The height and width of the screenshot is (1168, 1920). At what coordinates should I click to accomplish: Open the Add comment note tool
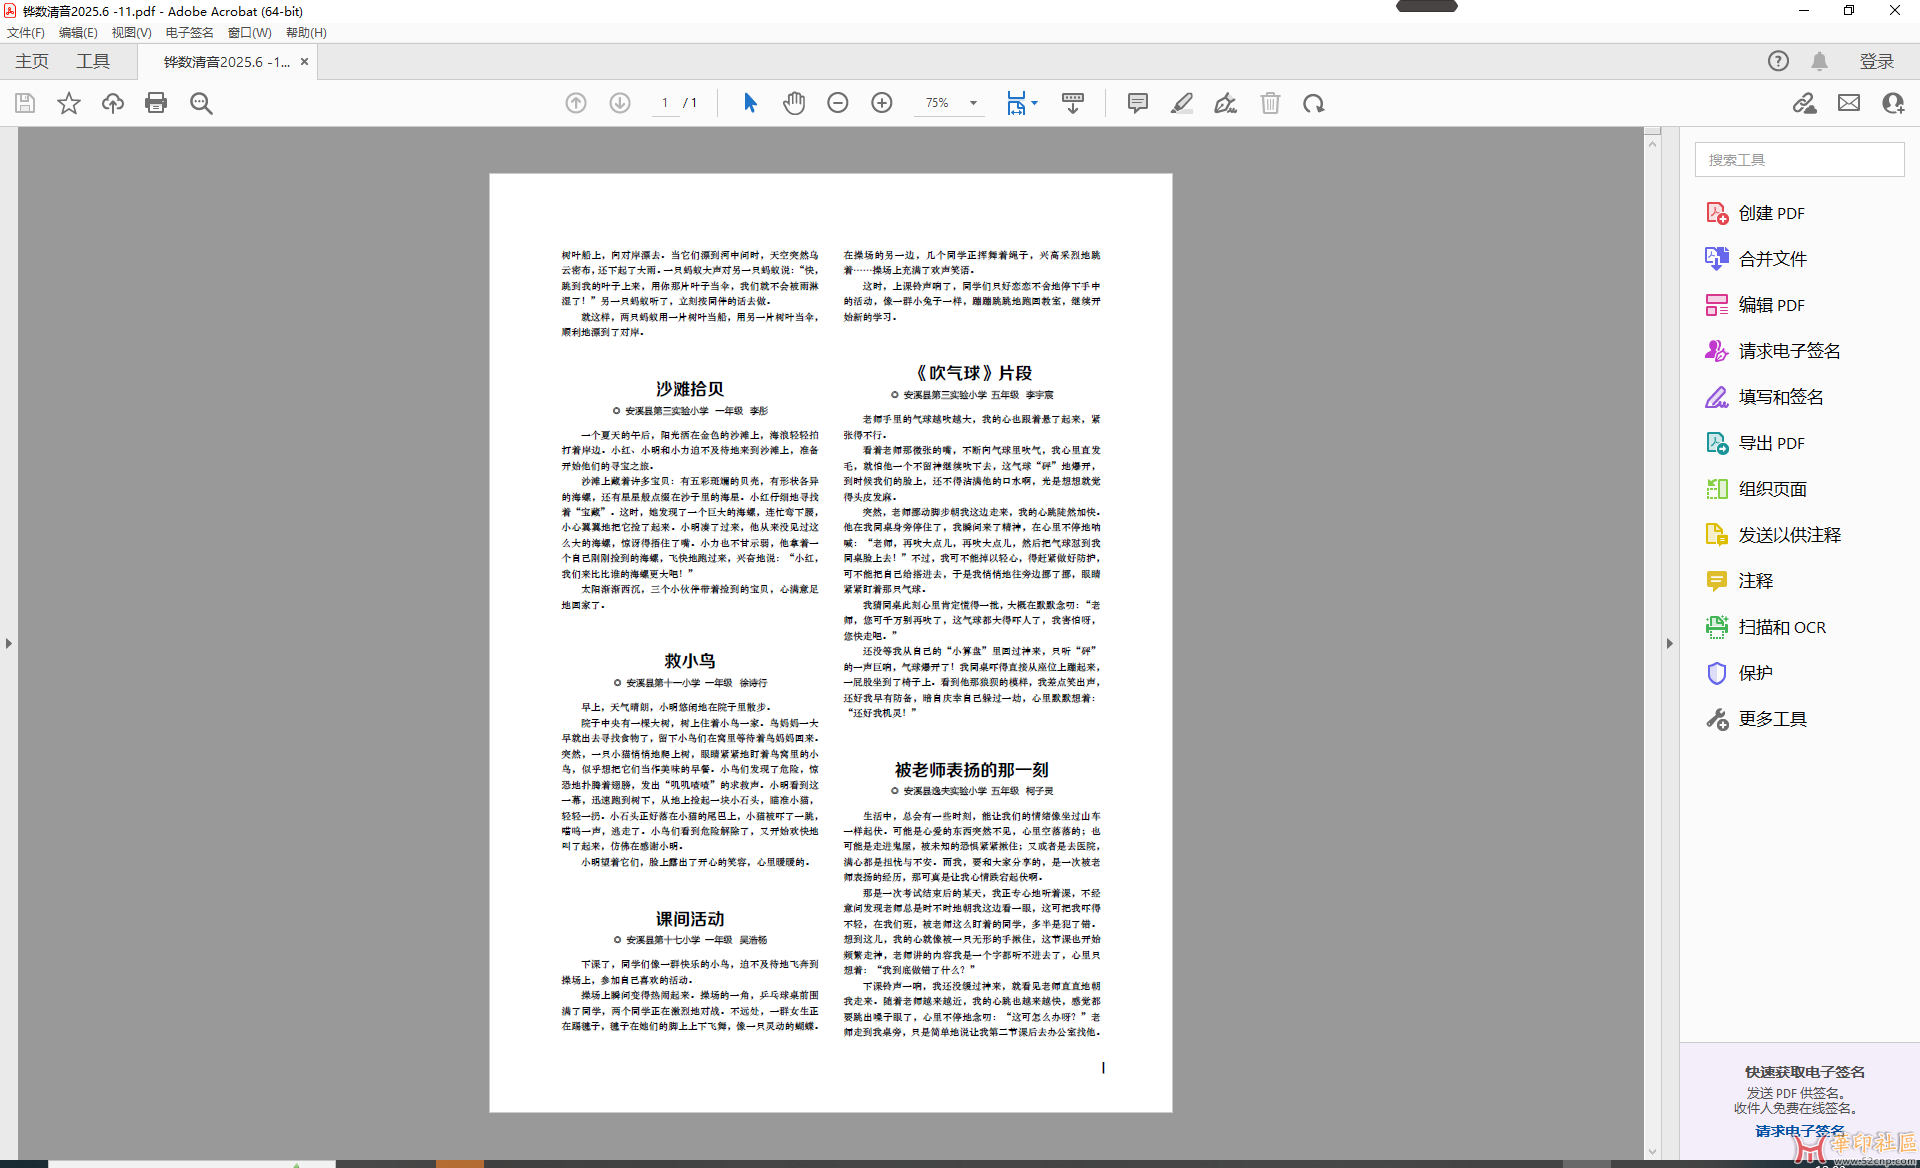point(1137,103)
